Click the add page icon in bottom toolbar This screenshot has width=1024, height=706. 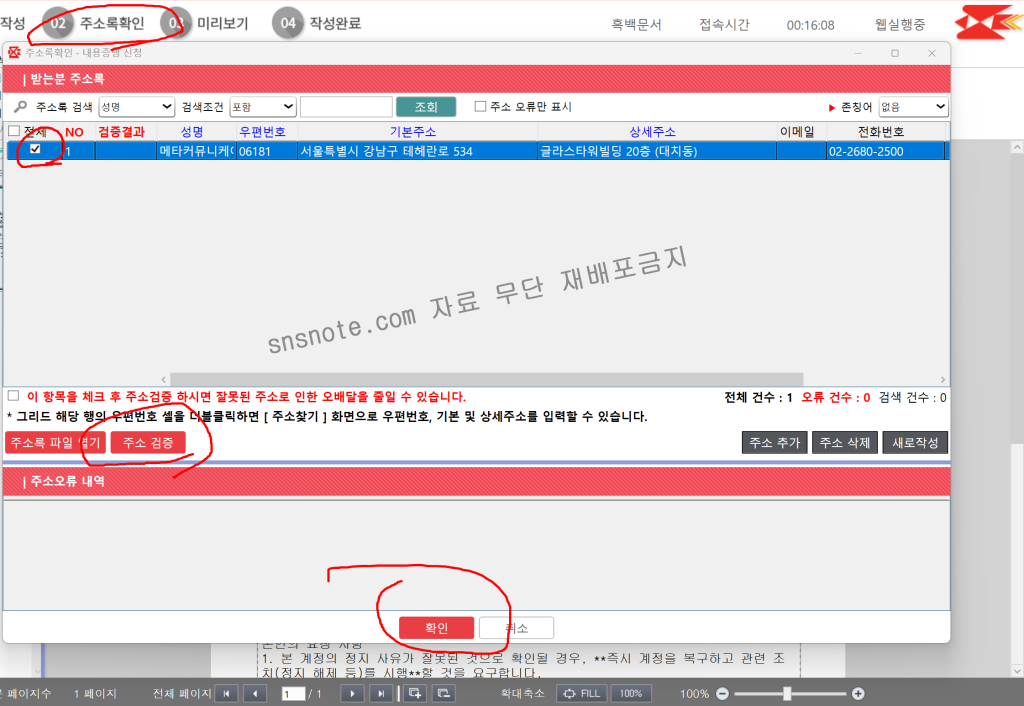click(x=415, y=694)
